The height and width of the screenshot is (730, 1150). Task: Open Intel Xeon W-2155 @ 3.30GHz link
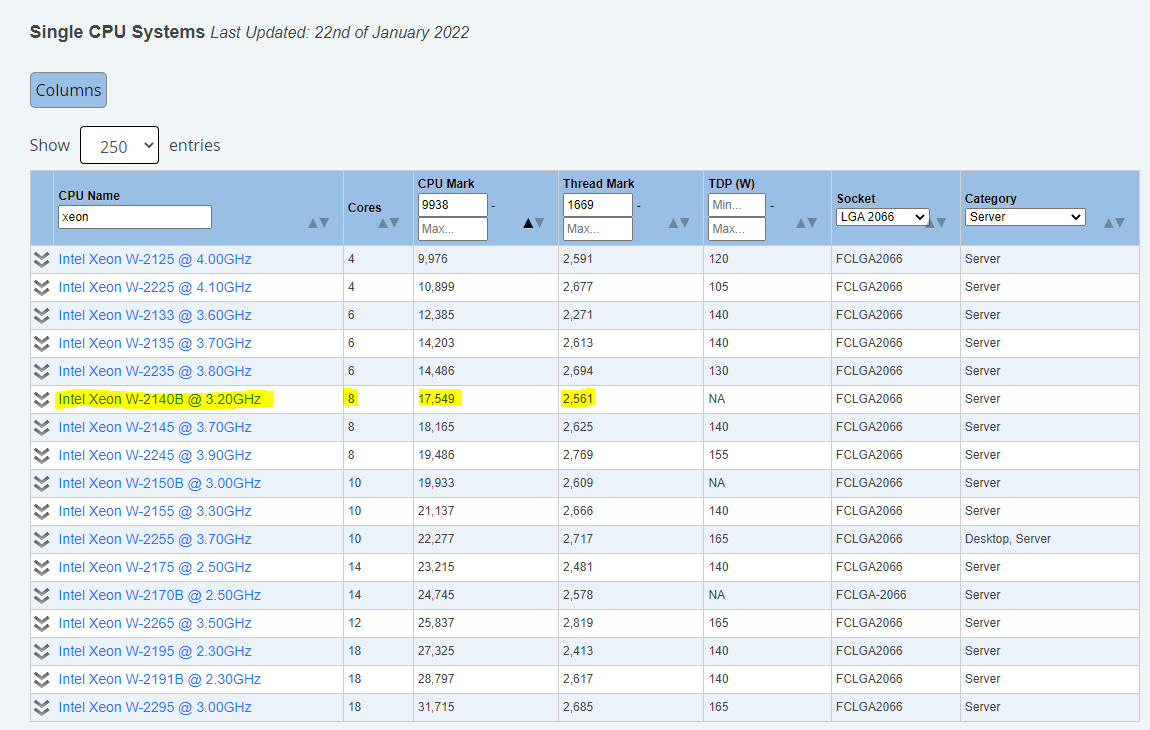(155, 511)
